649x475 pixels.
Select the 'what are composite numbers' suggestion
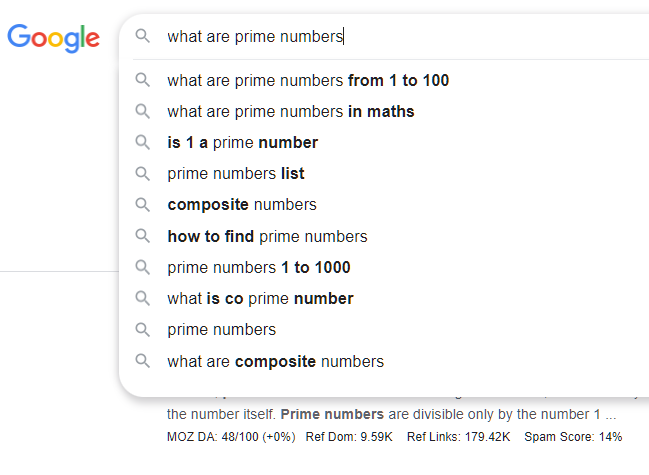275,361
